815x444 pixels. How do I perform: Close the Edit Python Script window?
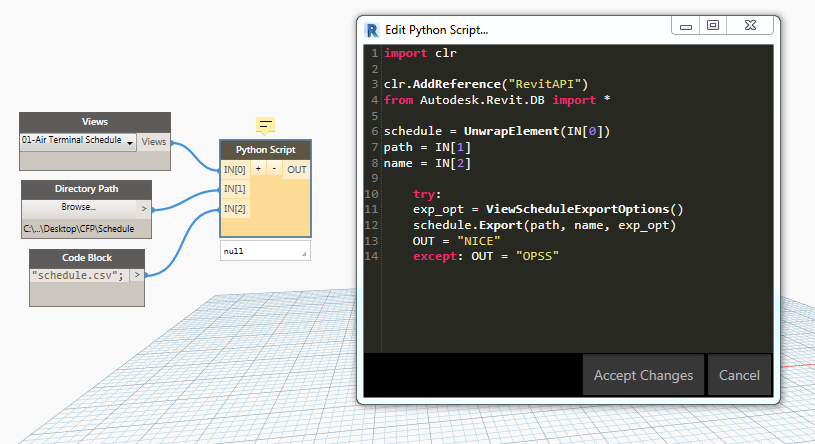tap(750, 25)
